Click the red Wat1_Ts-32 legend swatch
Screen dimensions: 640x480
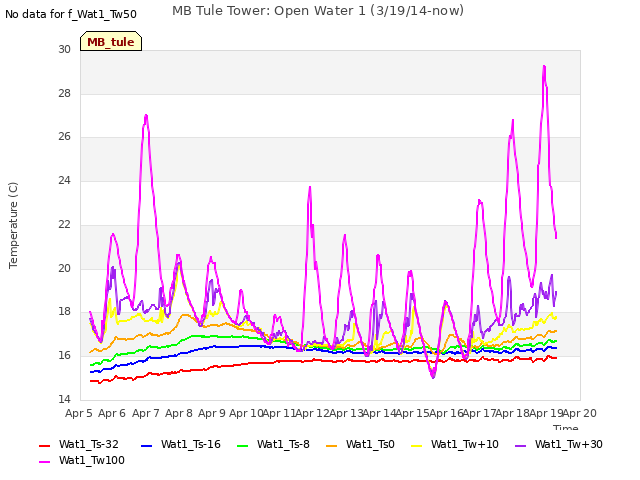[x=45, y=446]
